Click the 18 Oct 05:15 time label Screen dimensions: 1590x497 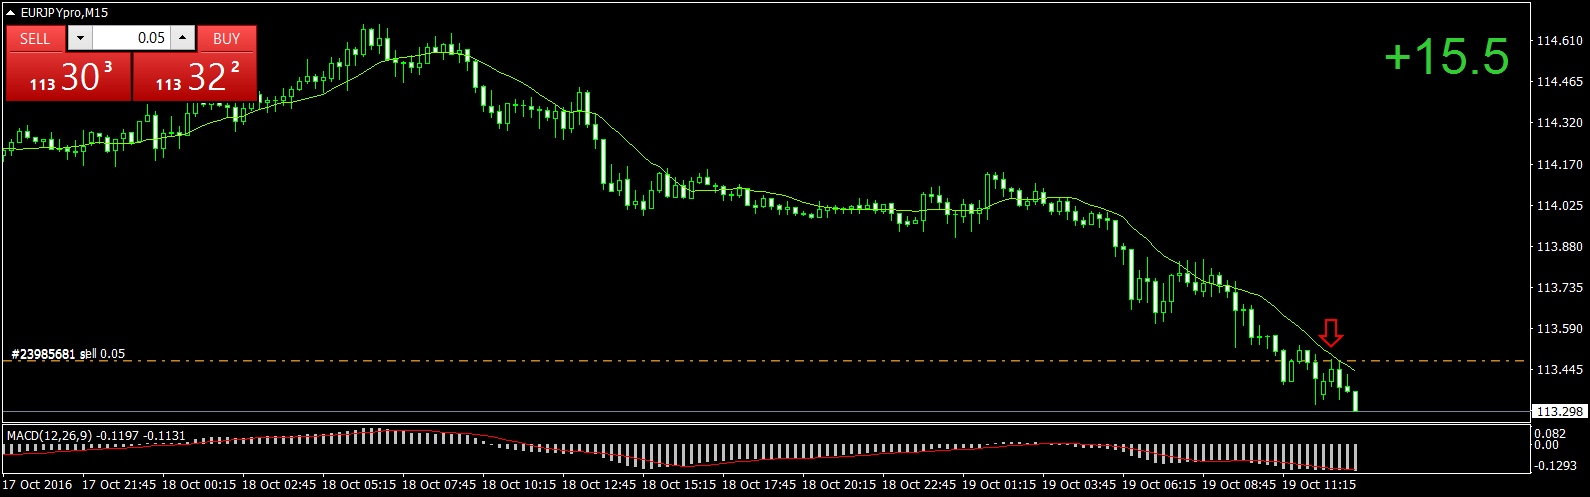pyautogui.click(x=359, y=485)
